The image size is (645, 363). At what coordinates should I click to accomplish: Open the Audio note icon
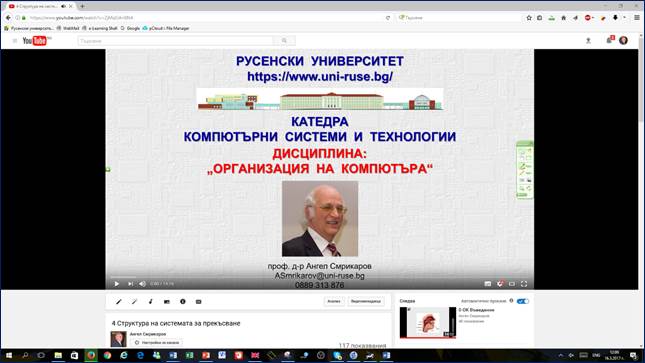pos(151,302)
